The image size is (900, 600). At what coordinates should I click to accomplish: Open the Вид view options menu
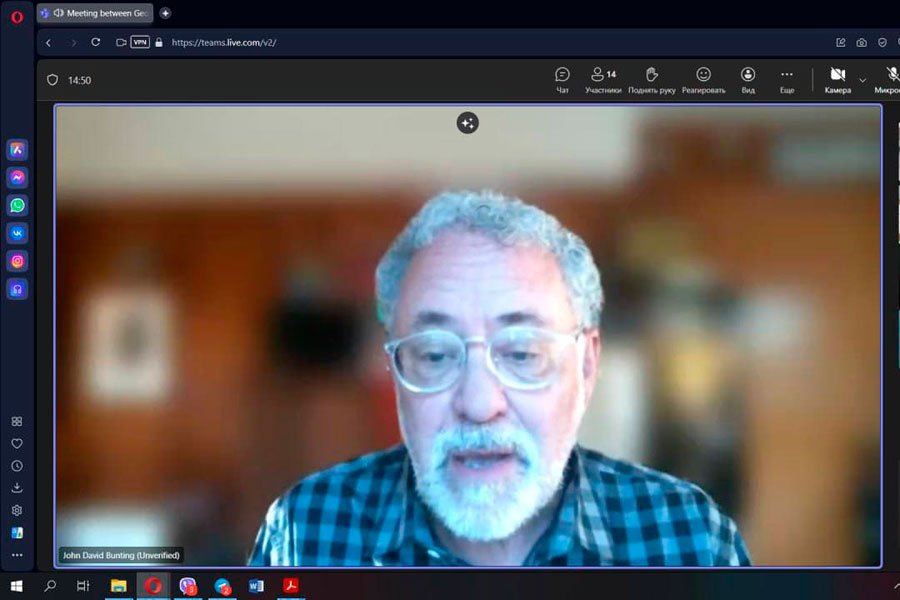[x=748, y=79]
